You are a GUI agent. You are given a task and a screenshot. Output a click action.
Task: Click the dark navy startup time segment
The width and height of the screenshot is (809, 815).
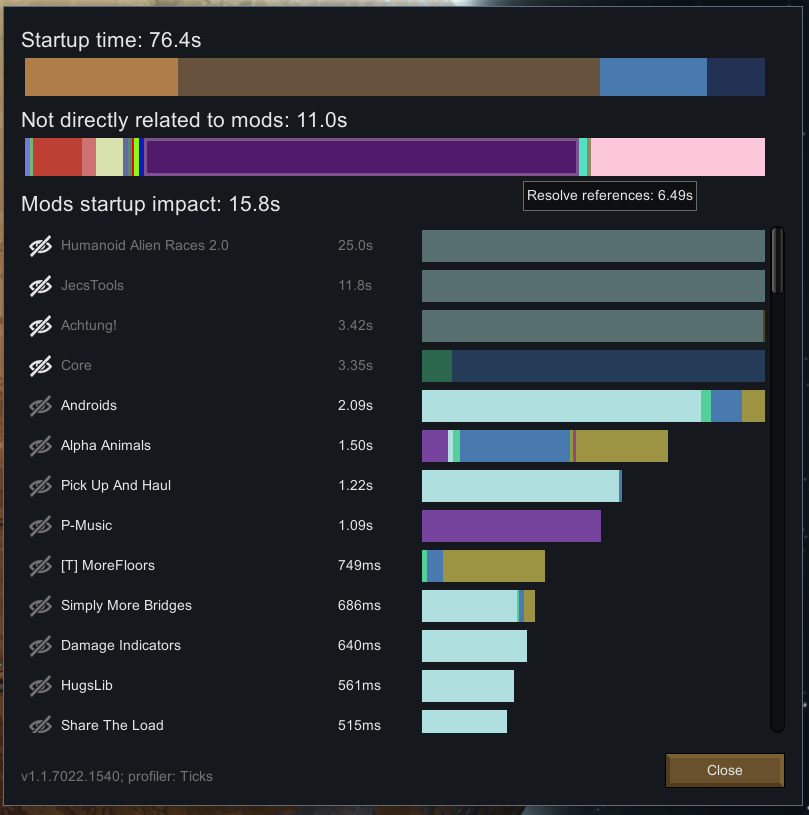[x=736, y=77]
